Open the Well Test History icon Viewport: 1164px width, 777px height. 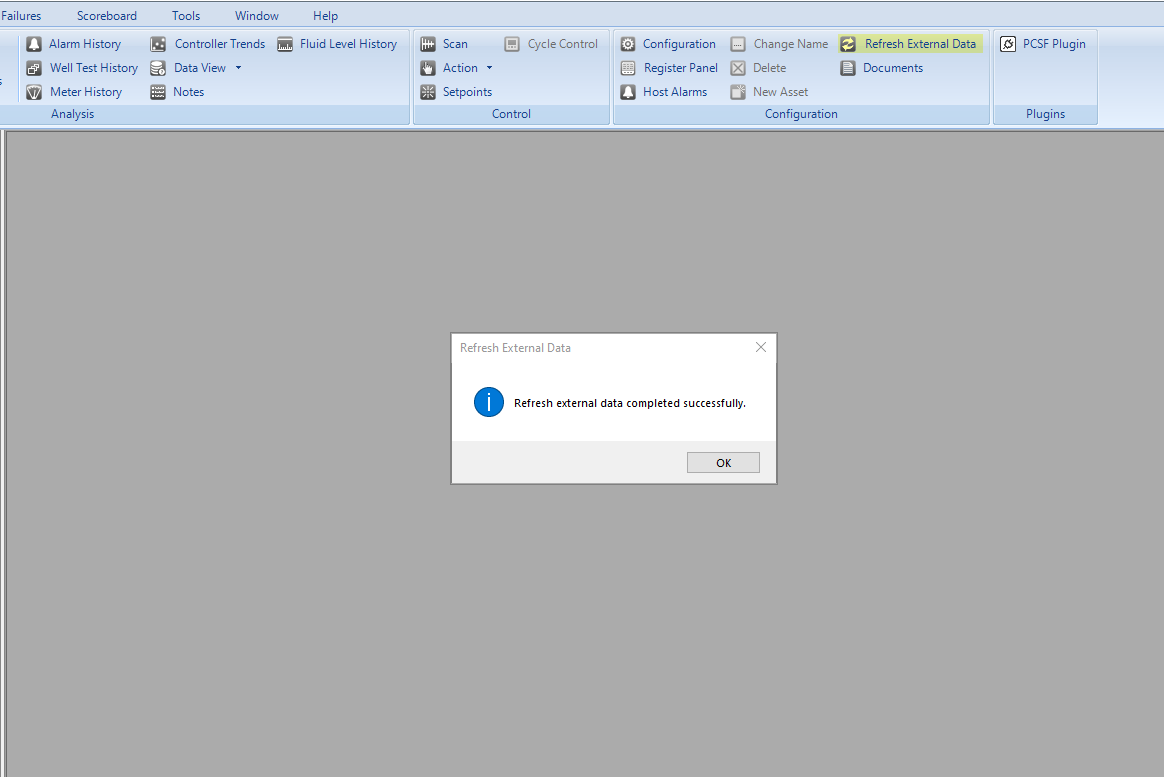coord(33,68)
